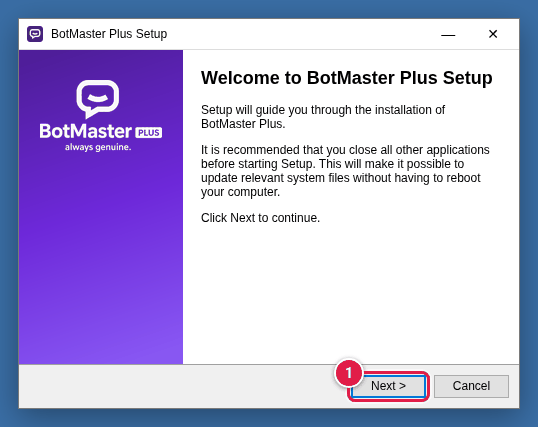This screenshot has width=538, height=427.
Task: Cancel the BotMaster Plus setup
Action: pyautogui.click(x=471, y=386)
